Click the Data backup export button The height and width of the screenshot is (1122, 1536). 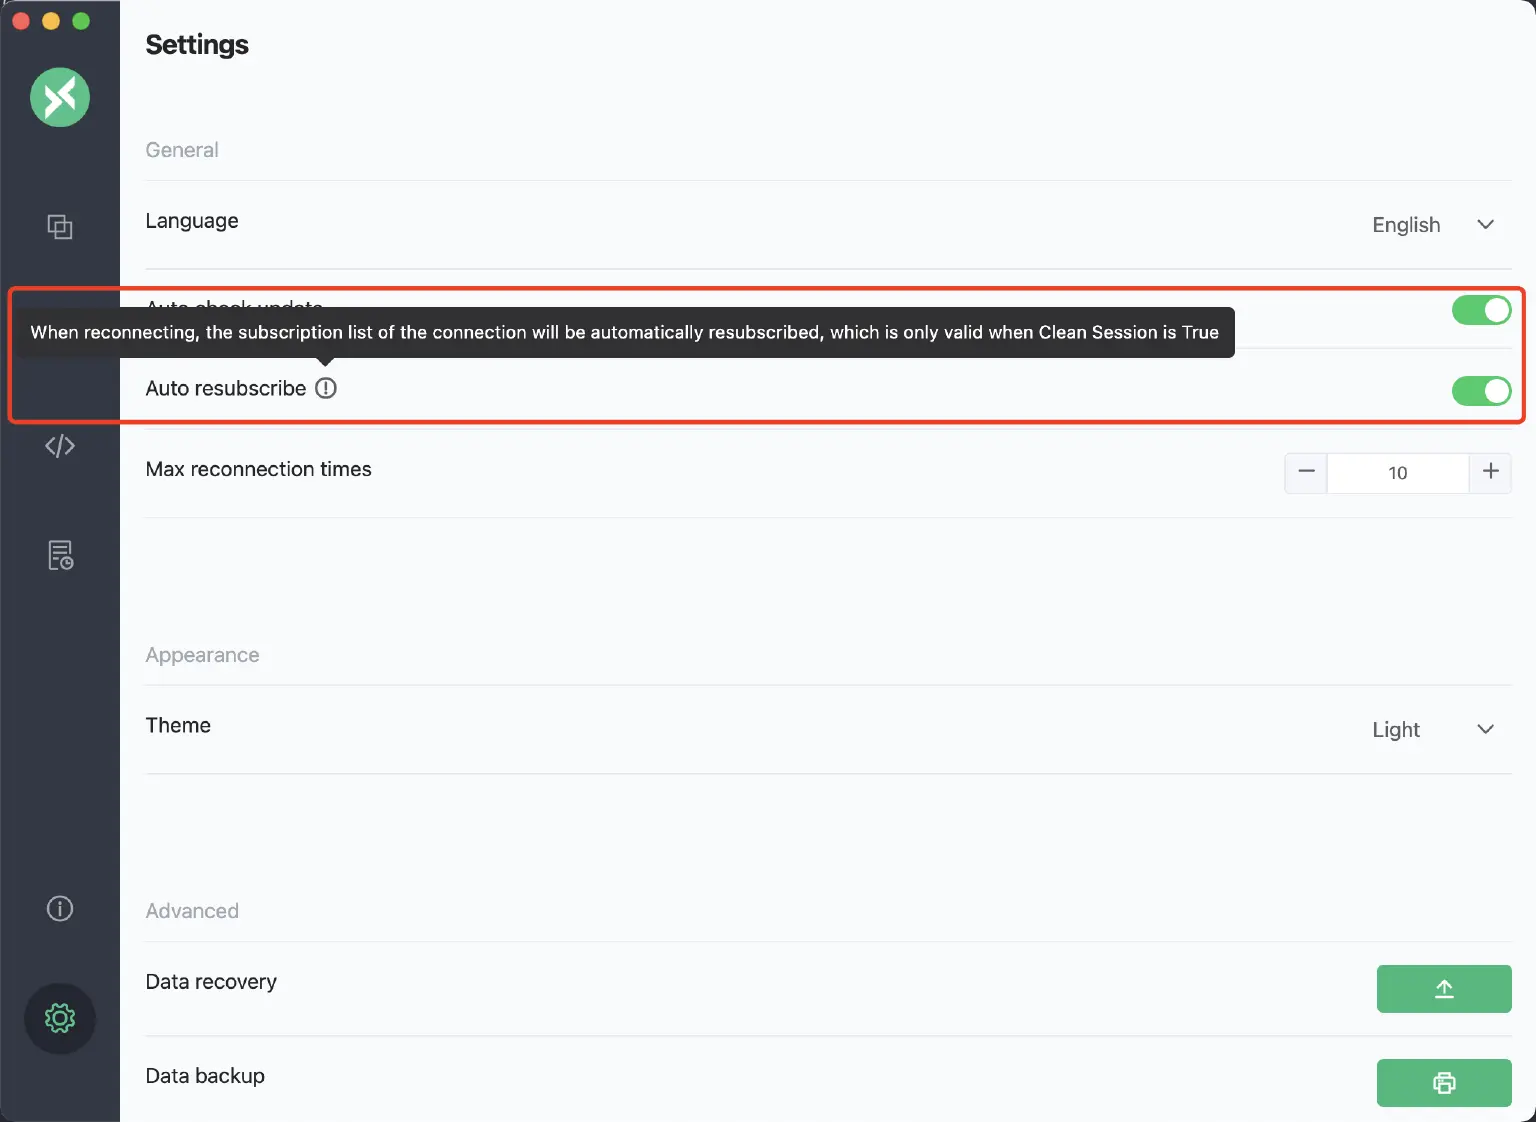pyautogui.click(x=1443, y=1083)
